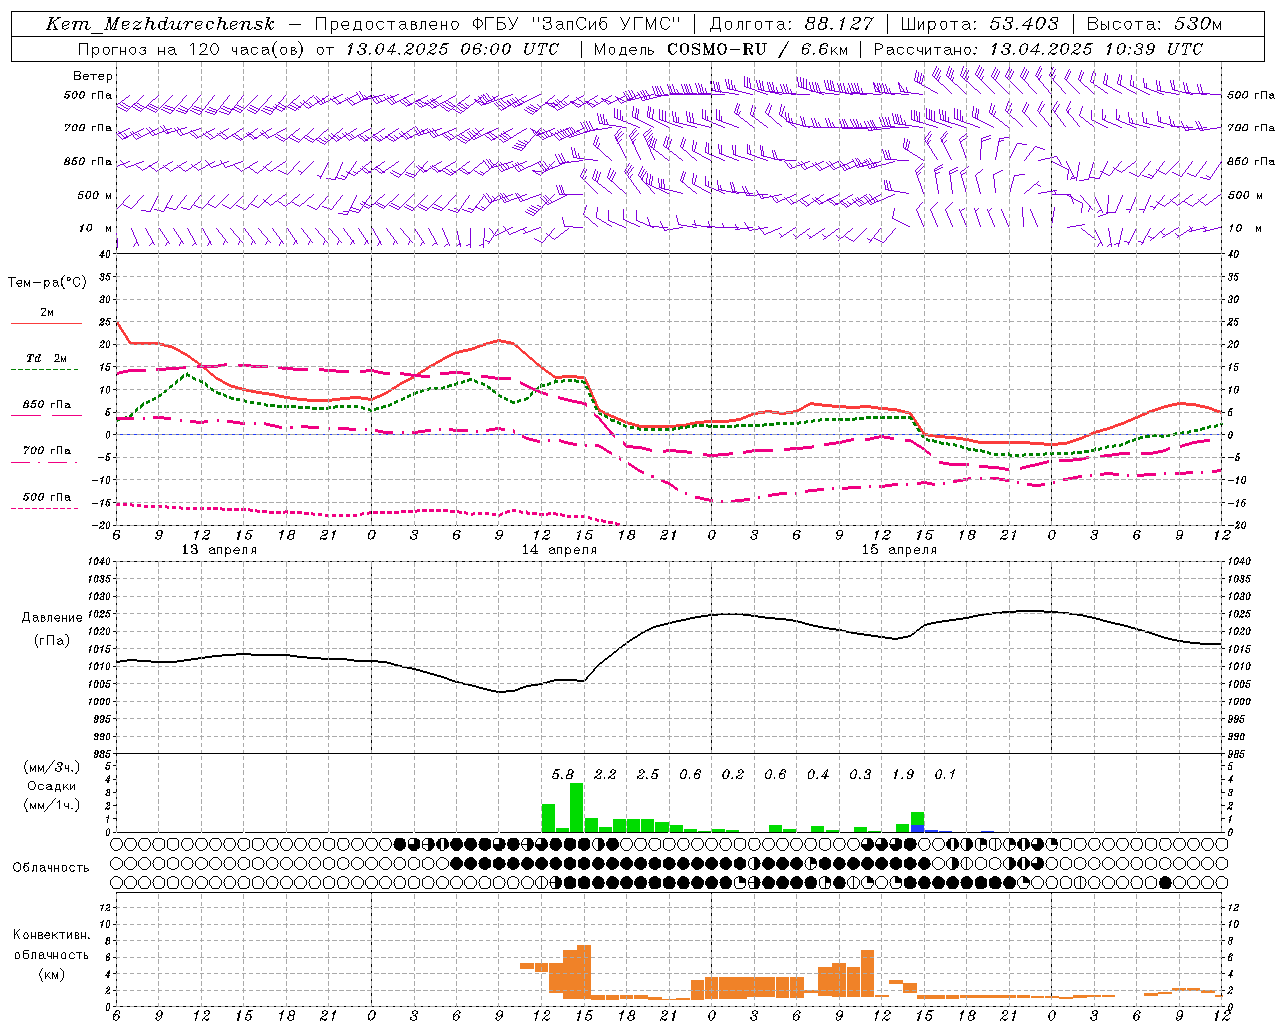Click the '(мм/3ч.)' precipitation unit label
The image size is (1280, 1024).
tap(52, 768)
